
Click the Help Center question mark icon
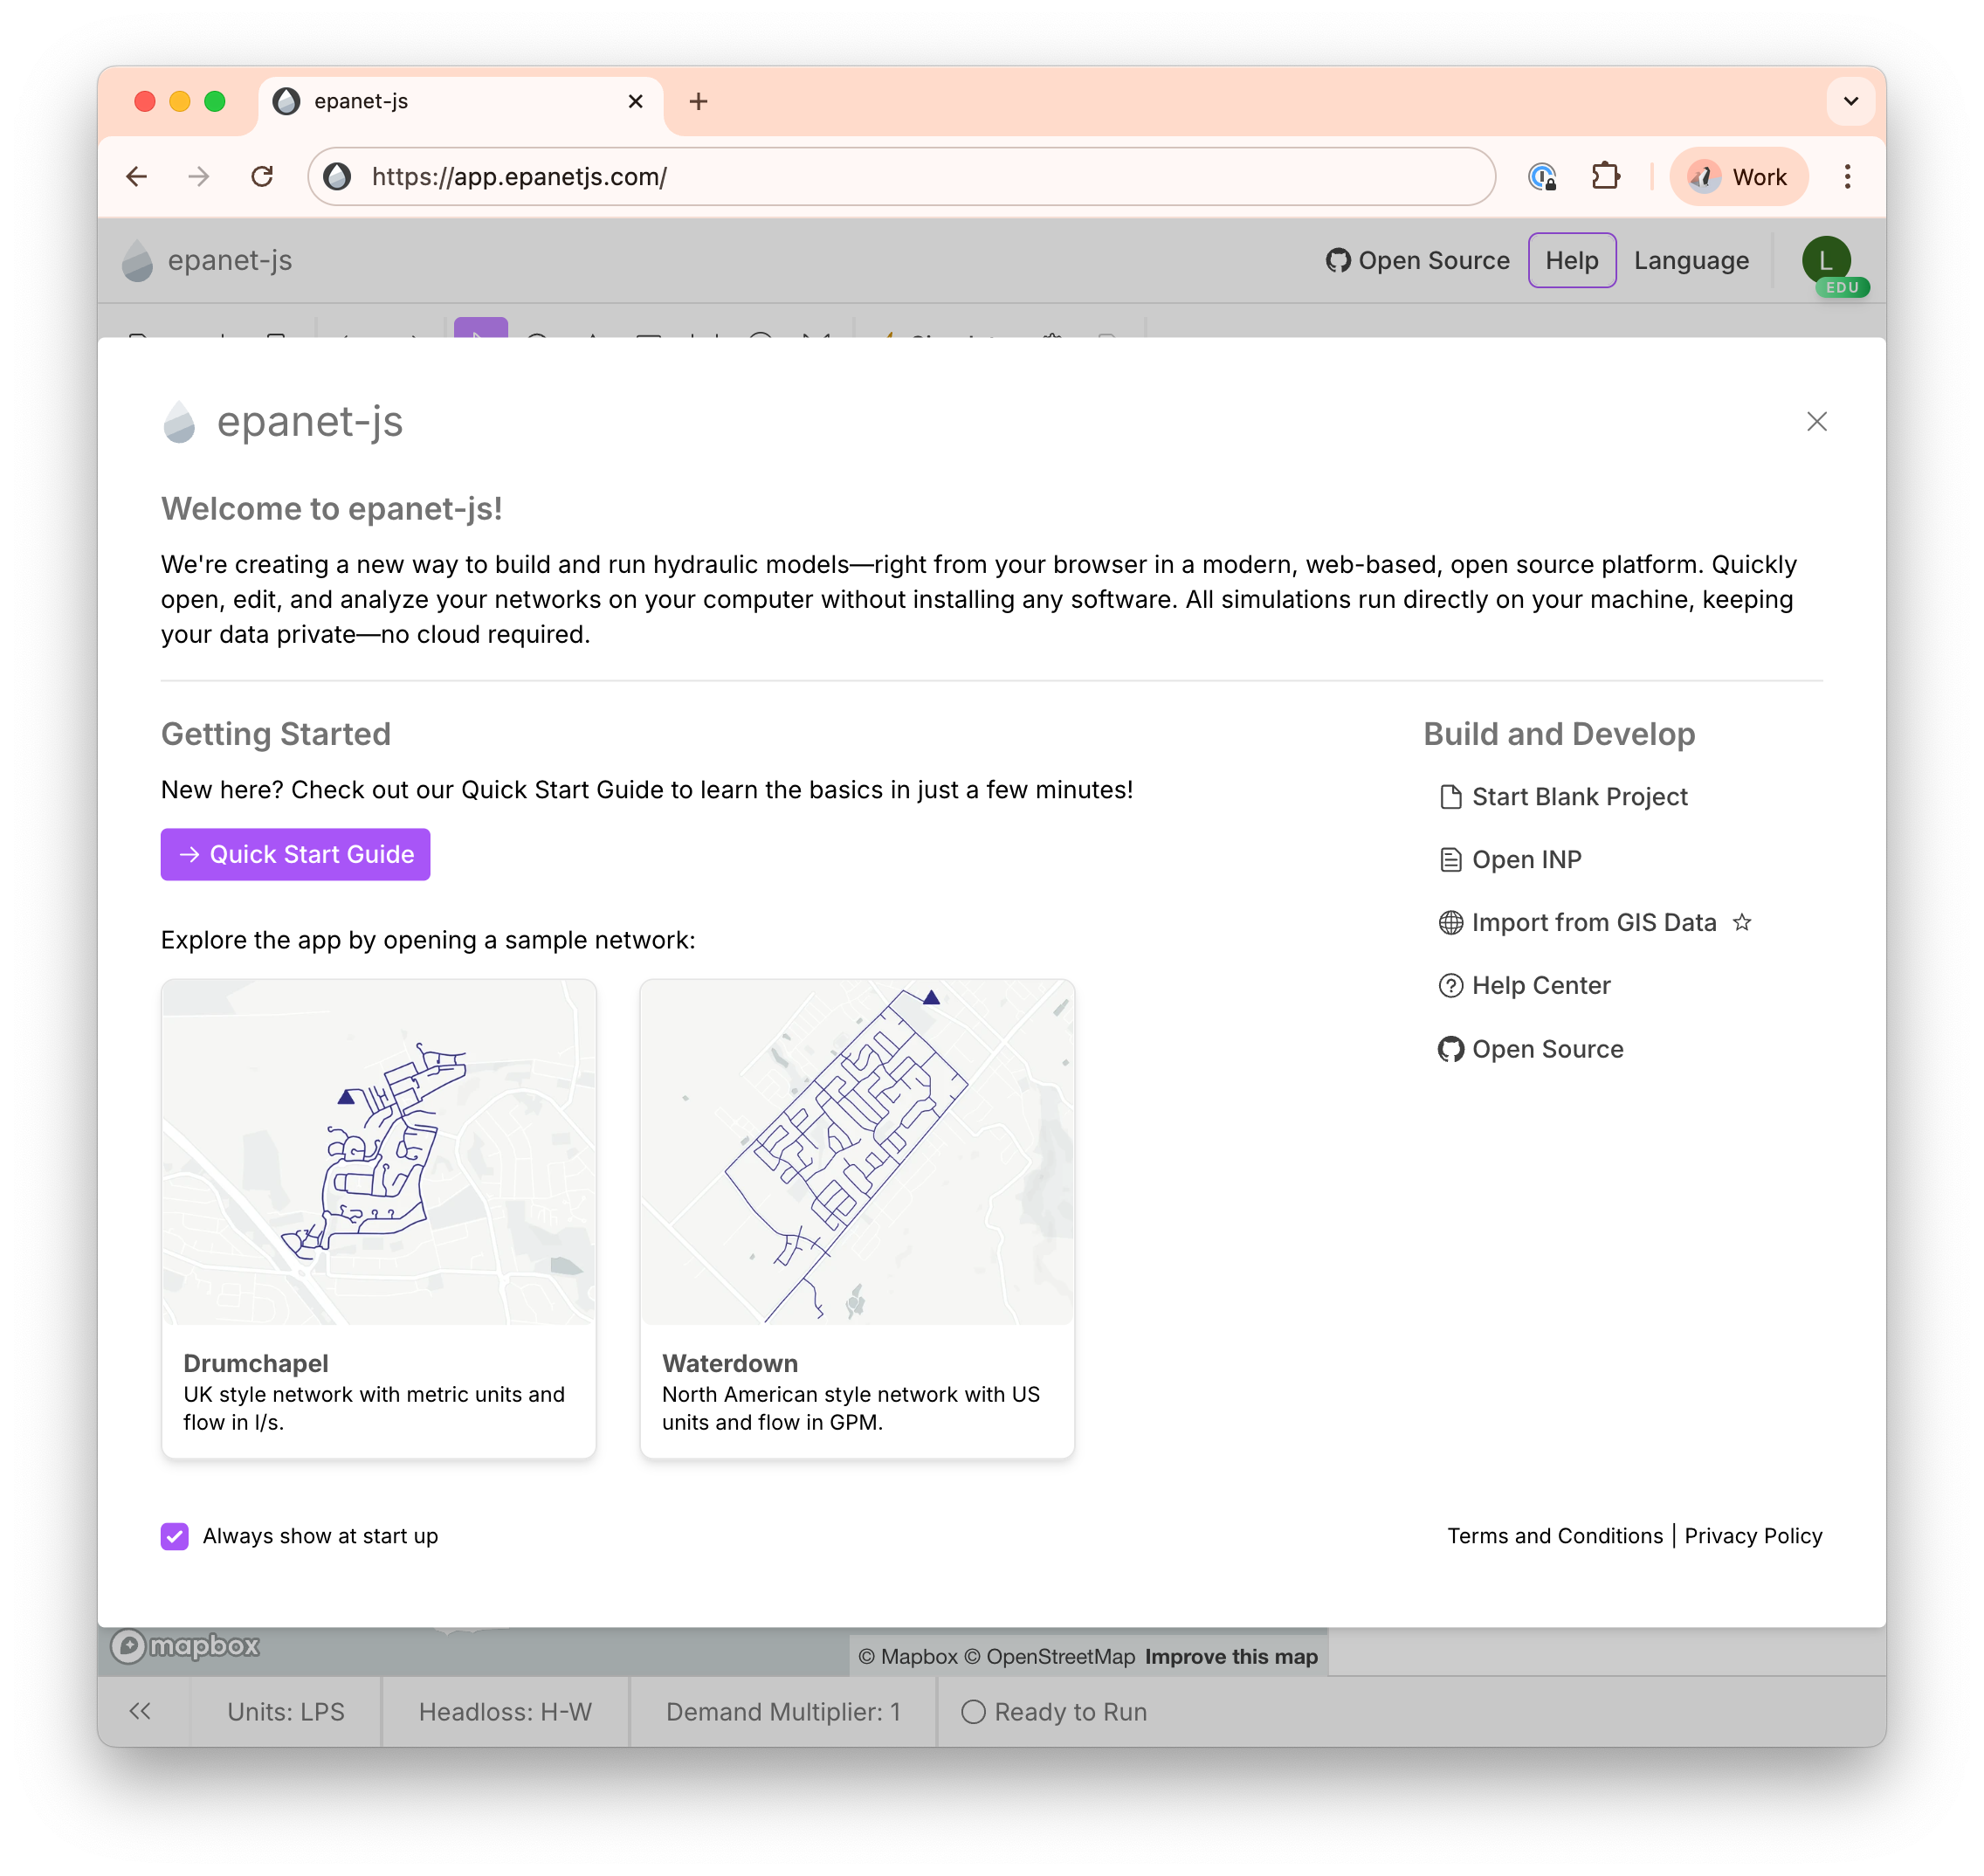[1450, 986]
